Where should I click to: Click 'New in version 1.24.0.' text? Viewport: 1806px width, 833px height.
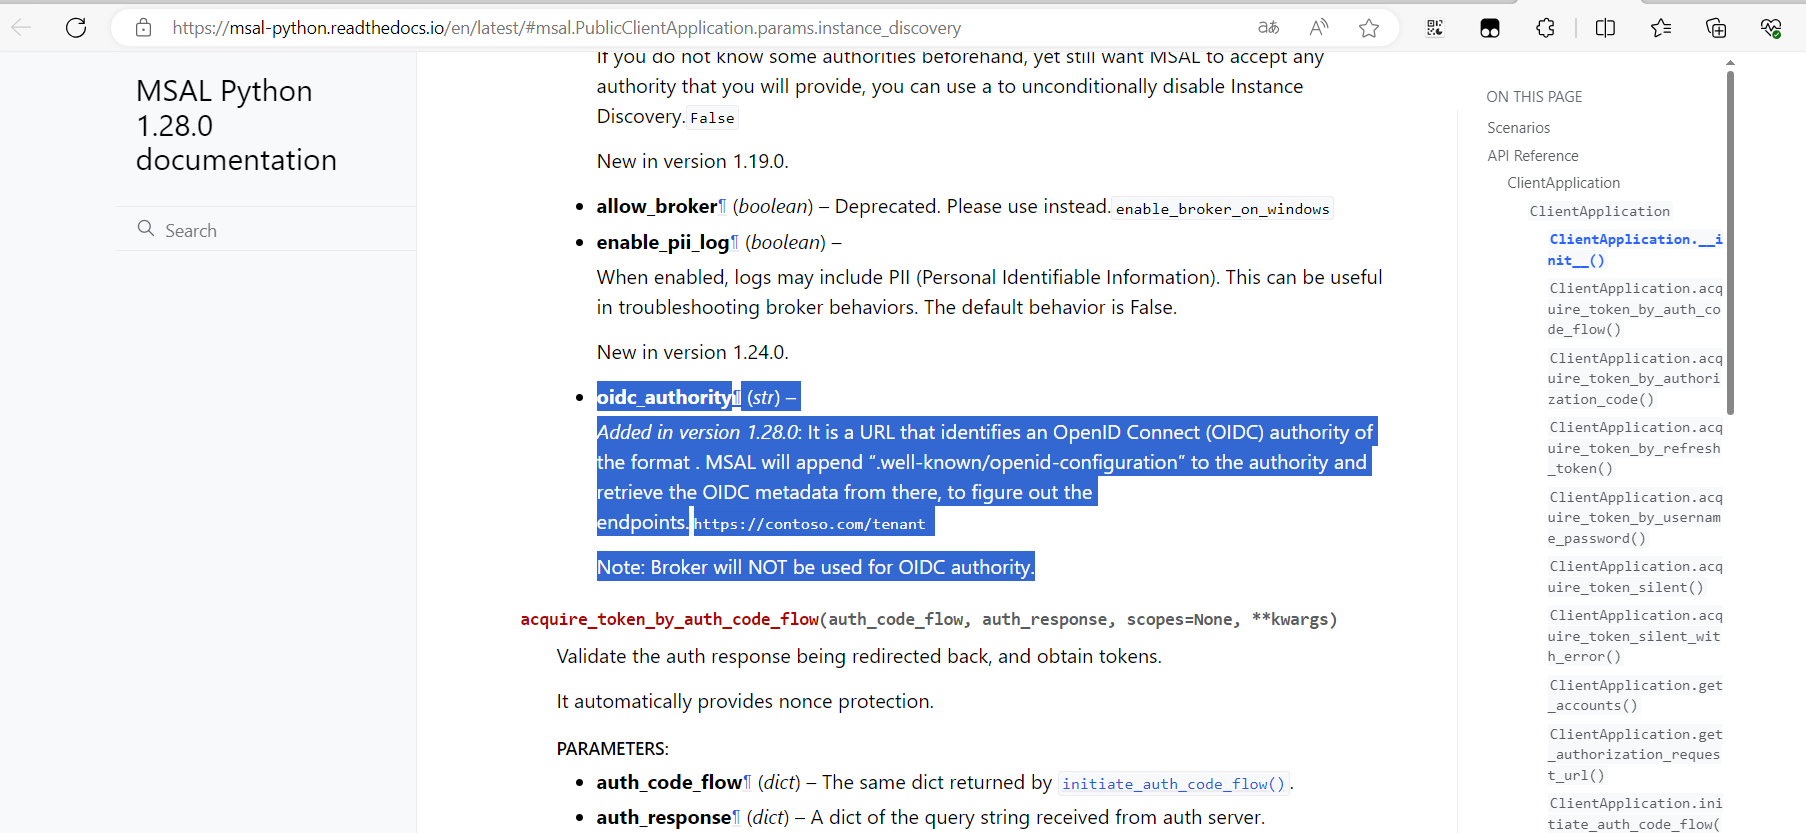[692, 352]
